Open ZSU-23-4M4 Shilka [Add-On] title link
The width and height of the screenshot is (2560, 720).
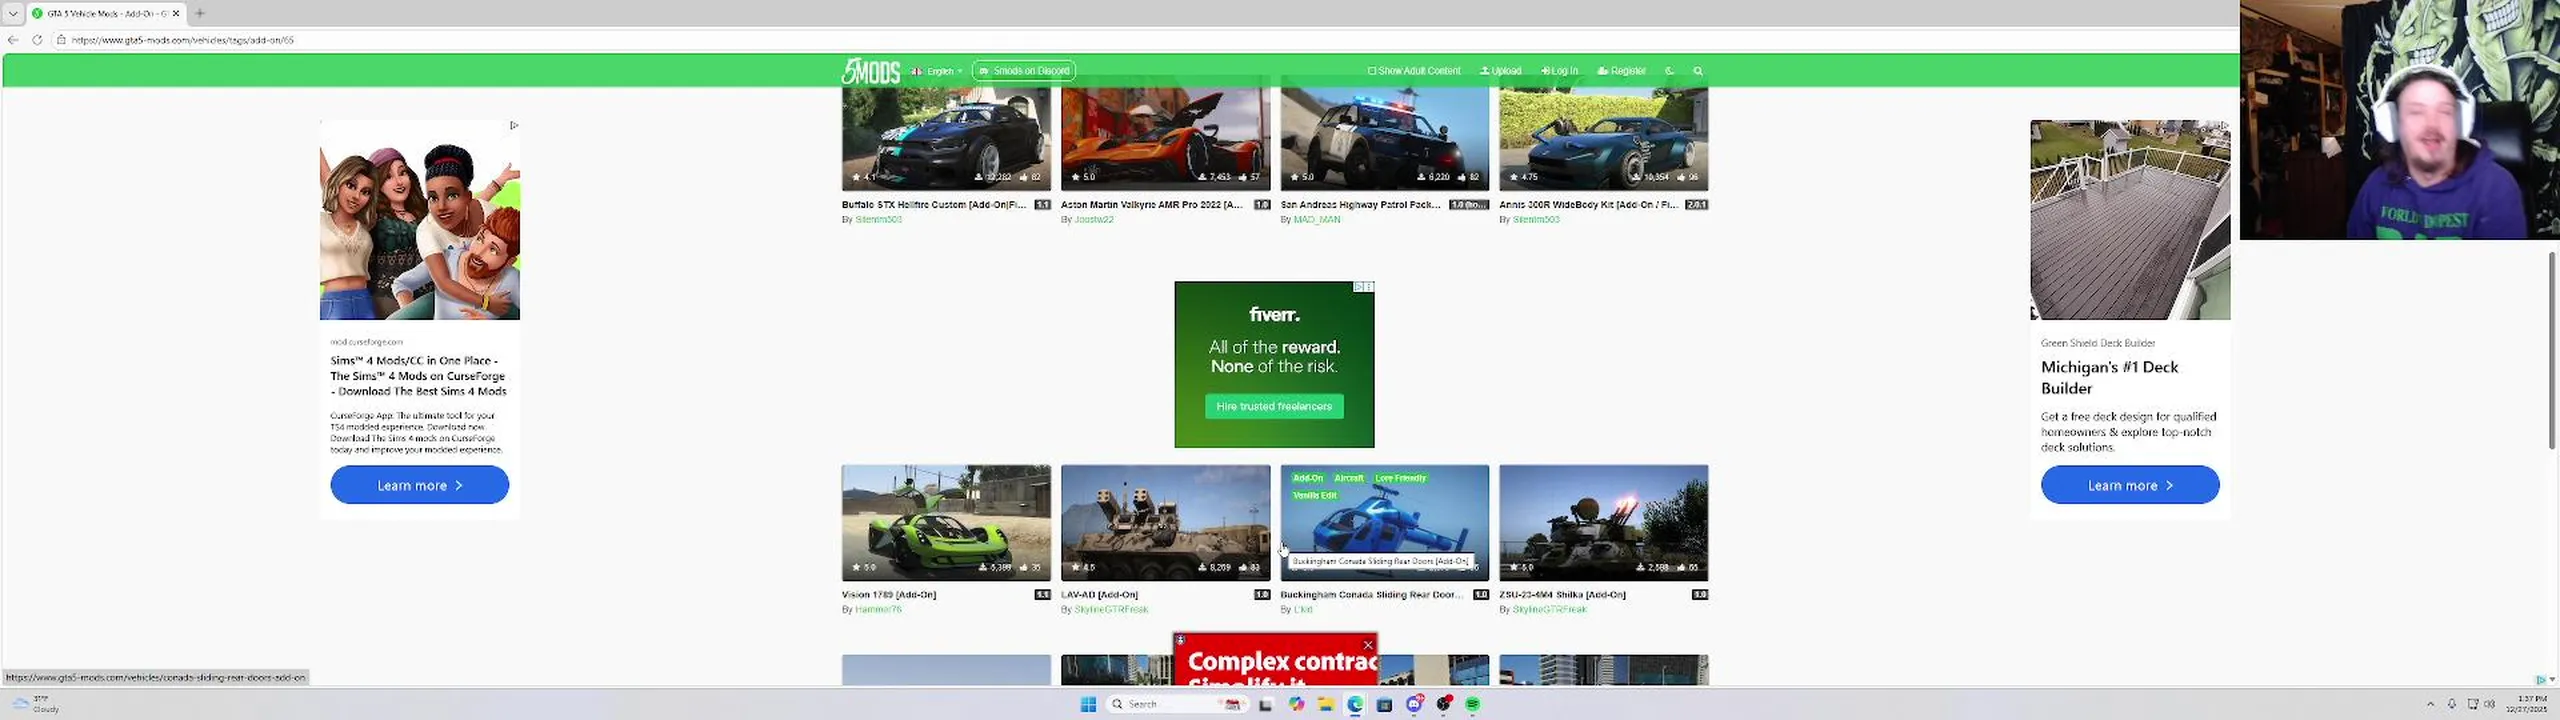(x=1562, y=595)
